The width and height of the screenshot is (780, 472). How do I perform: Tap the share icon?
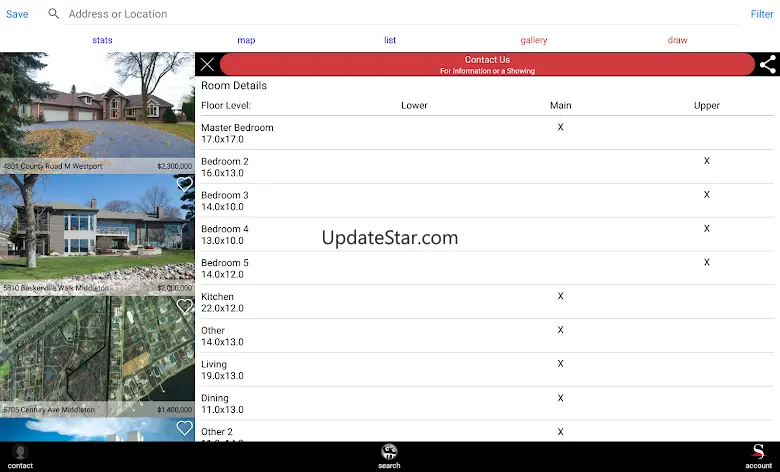[768, 64]
